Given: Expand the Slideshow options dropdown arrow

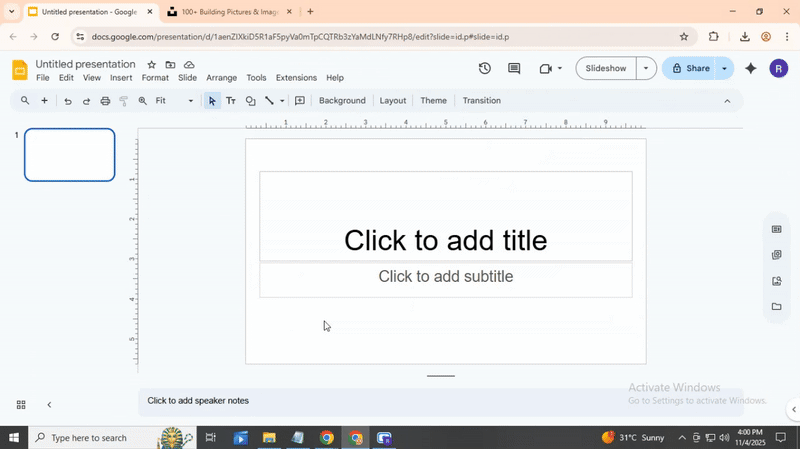Looking at the screenshot, I should tap(646, 69).
